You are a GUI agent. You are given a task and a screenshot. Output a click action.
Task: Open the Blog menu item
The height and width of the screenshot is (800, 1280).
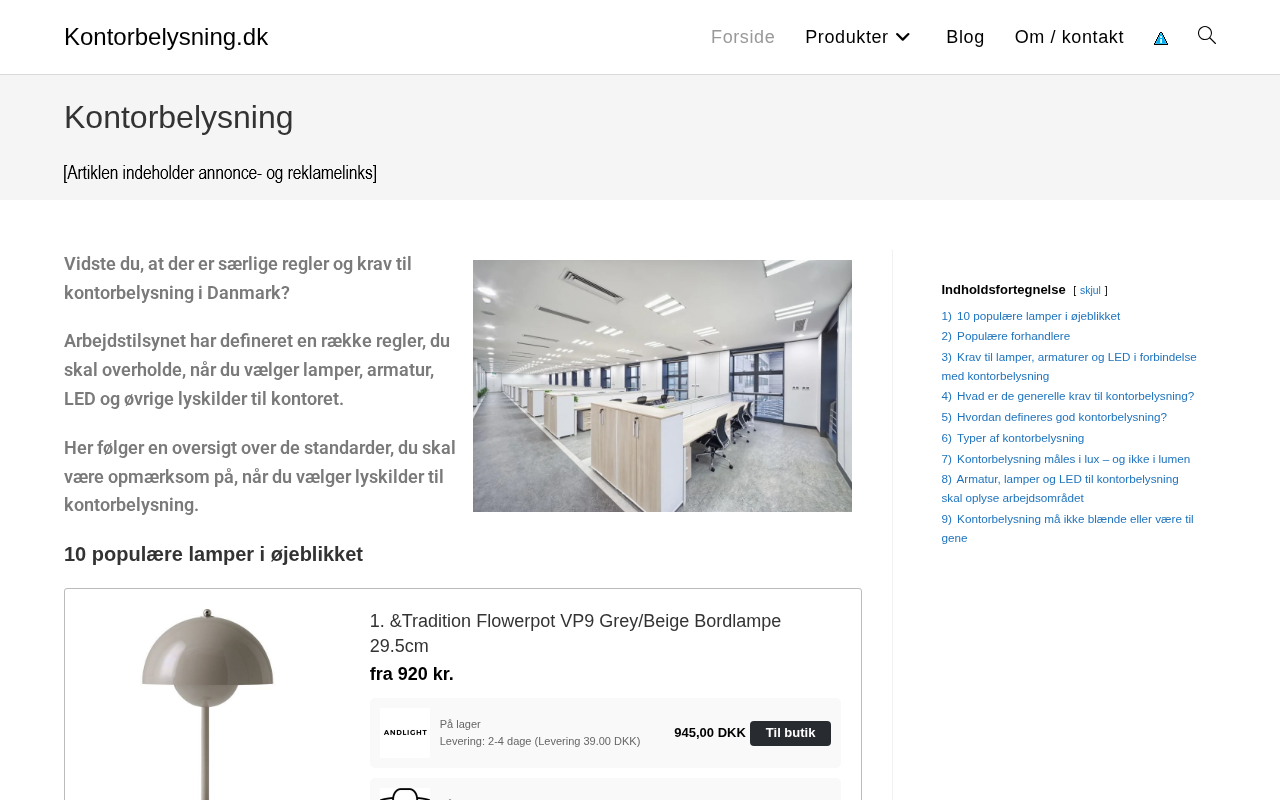tap(965, 37)
